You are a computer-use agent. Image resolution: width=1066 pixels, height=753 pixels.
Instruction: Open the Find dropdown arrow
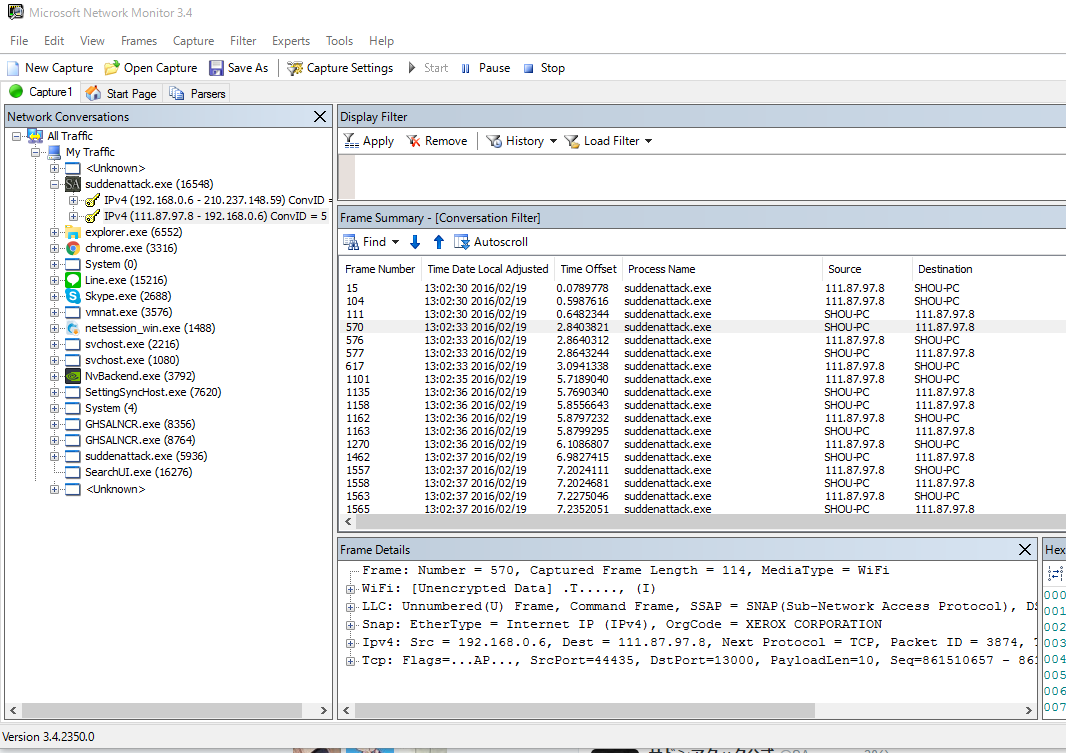(x=395, y=242)
